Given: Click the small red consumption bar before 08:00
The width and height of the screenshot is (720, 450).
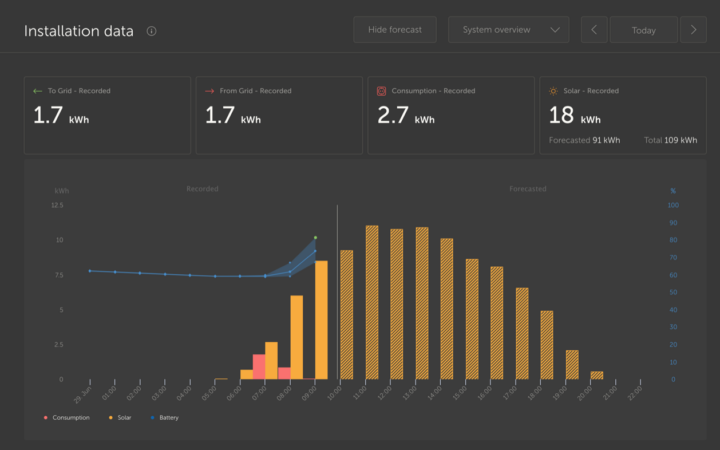Looking at the screenshot, I should pyautogui.click(x=284, y=373).
